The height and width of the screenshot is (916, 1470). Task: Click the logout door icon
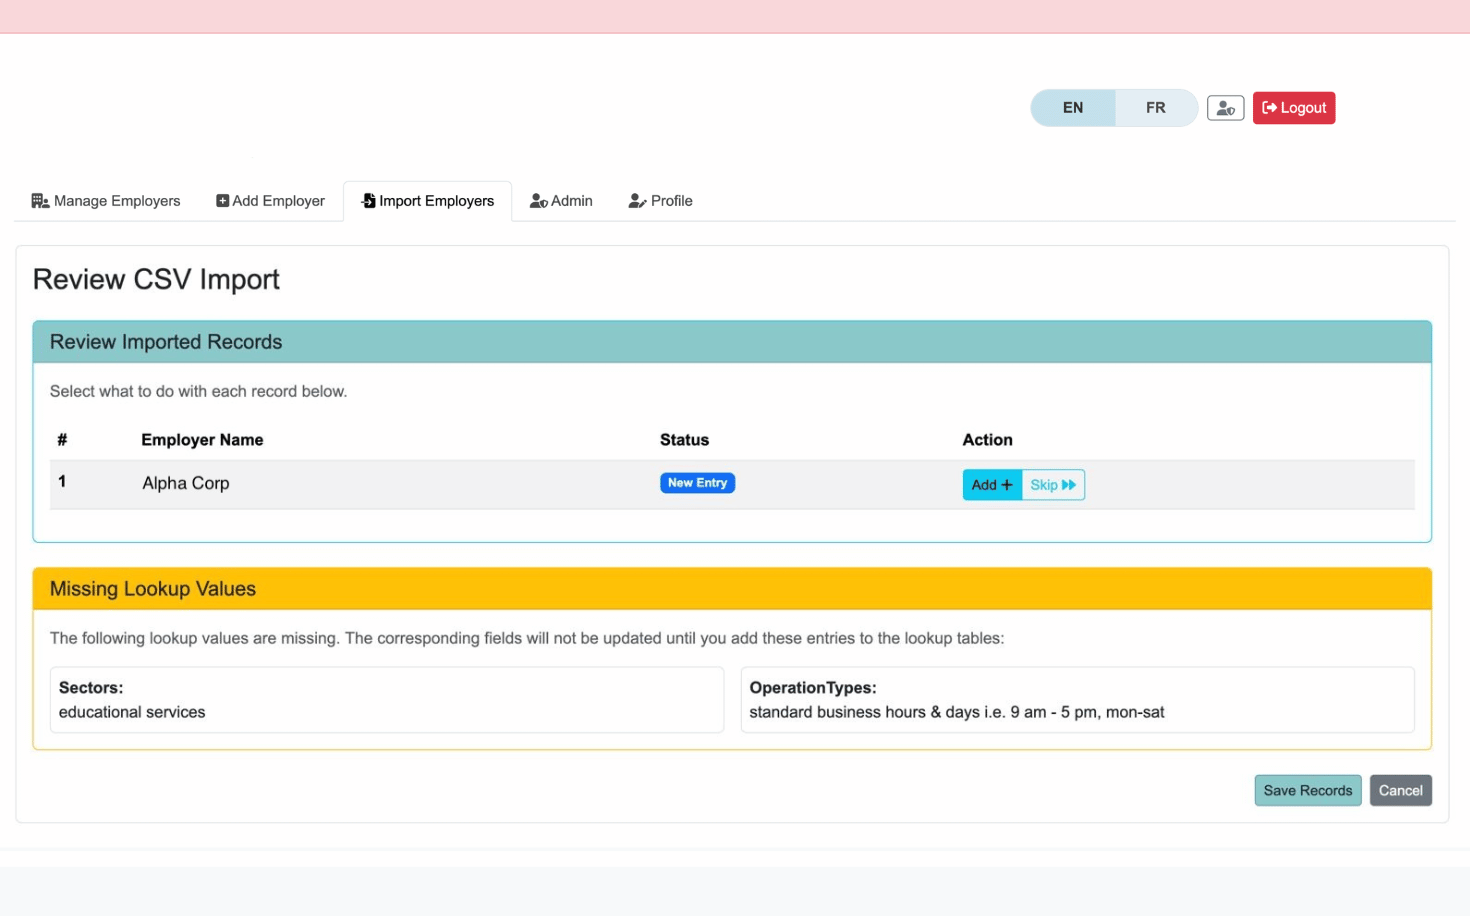tap(1268, 107)
